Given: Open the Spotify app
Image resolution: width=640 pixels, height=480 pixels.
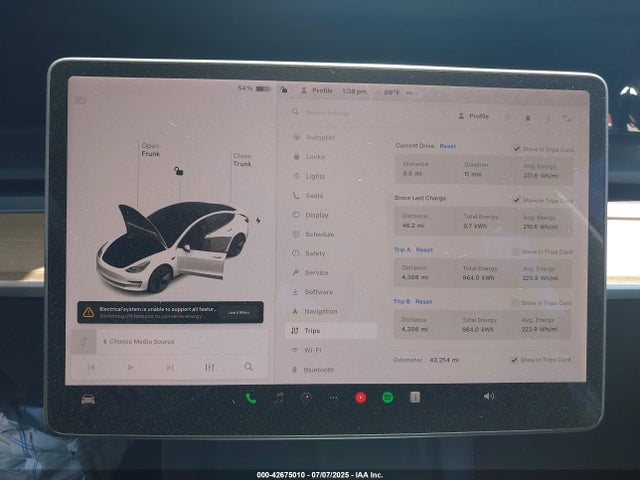Looking at the screenshot, I should (388, 397).
